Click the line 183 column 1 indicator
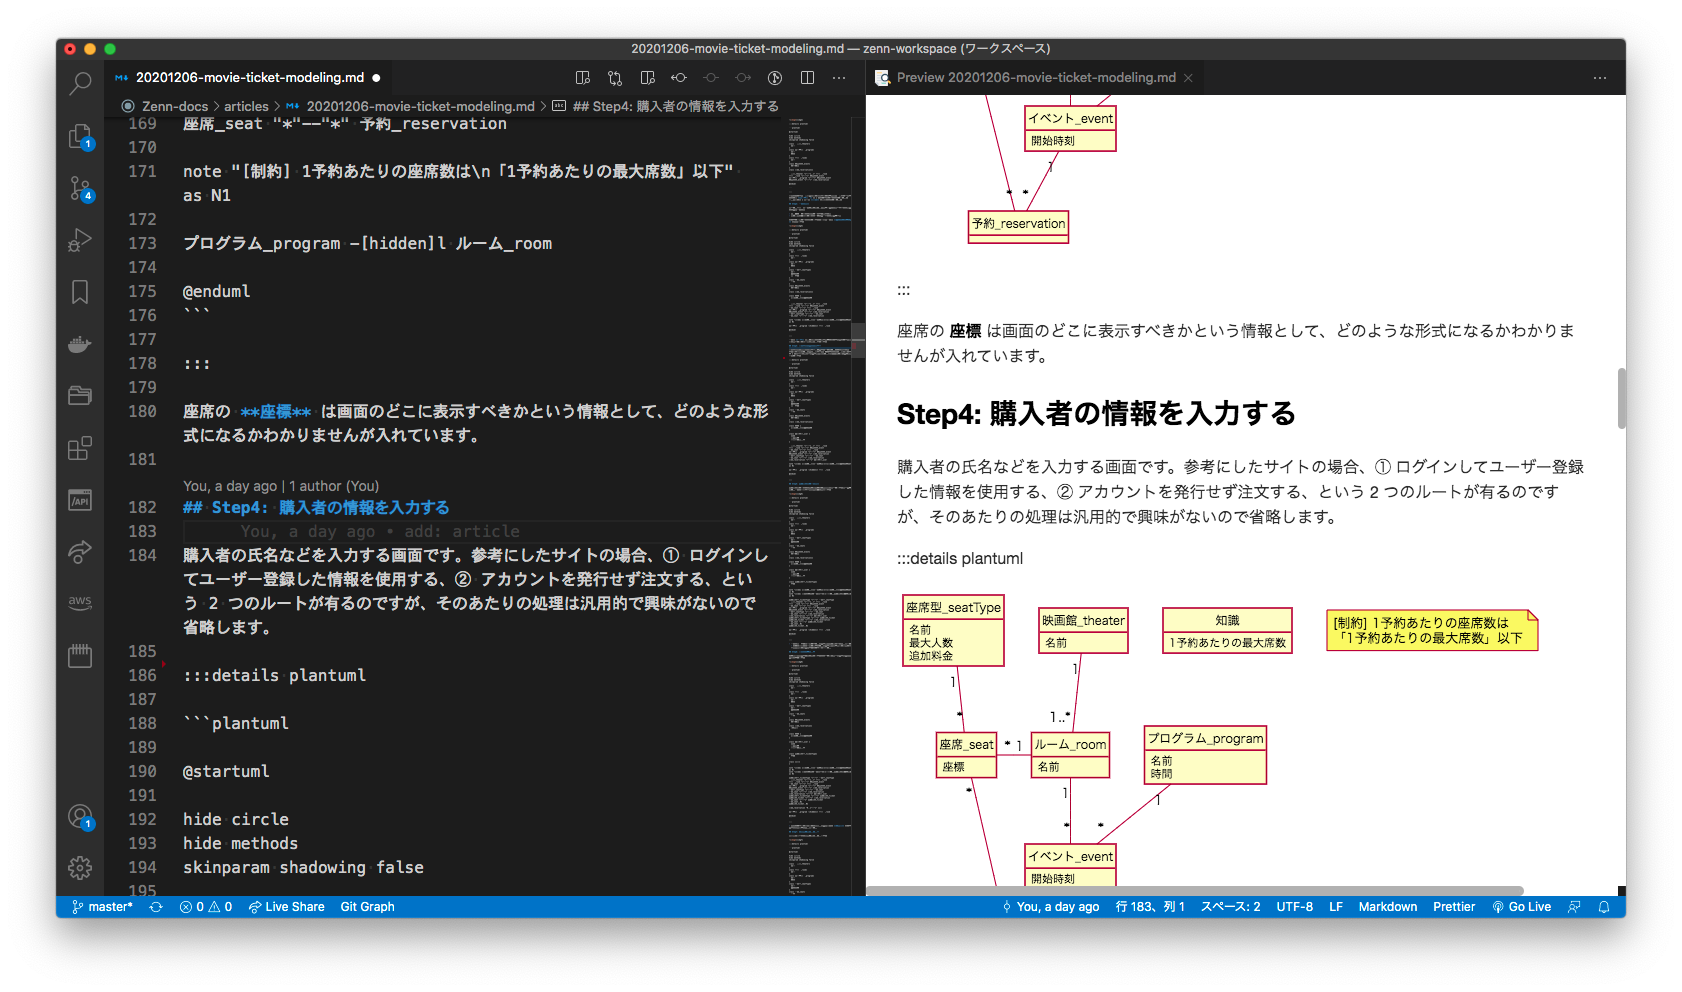This screenshot has height=992, width=1682. (1150, 907)
